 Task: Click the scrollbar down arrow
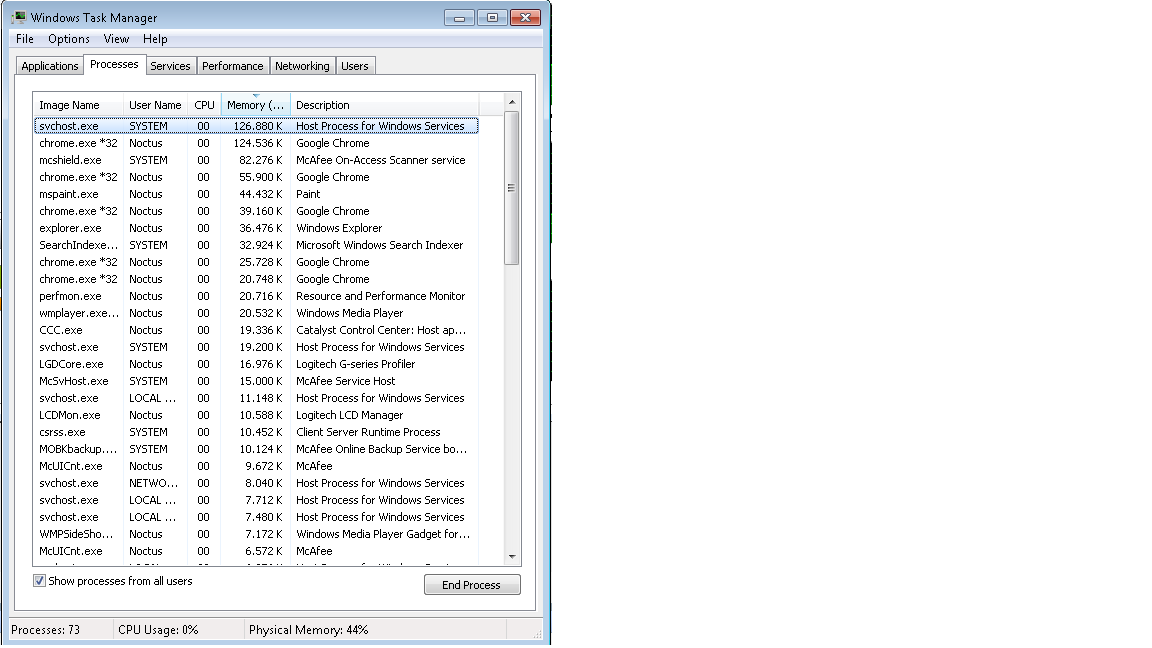click(x=512, y=557)
